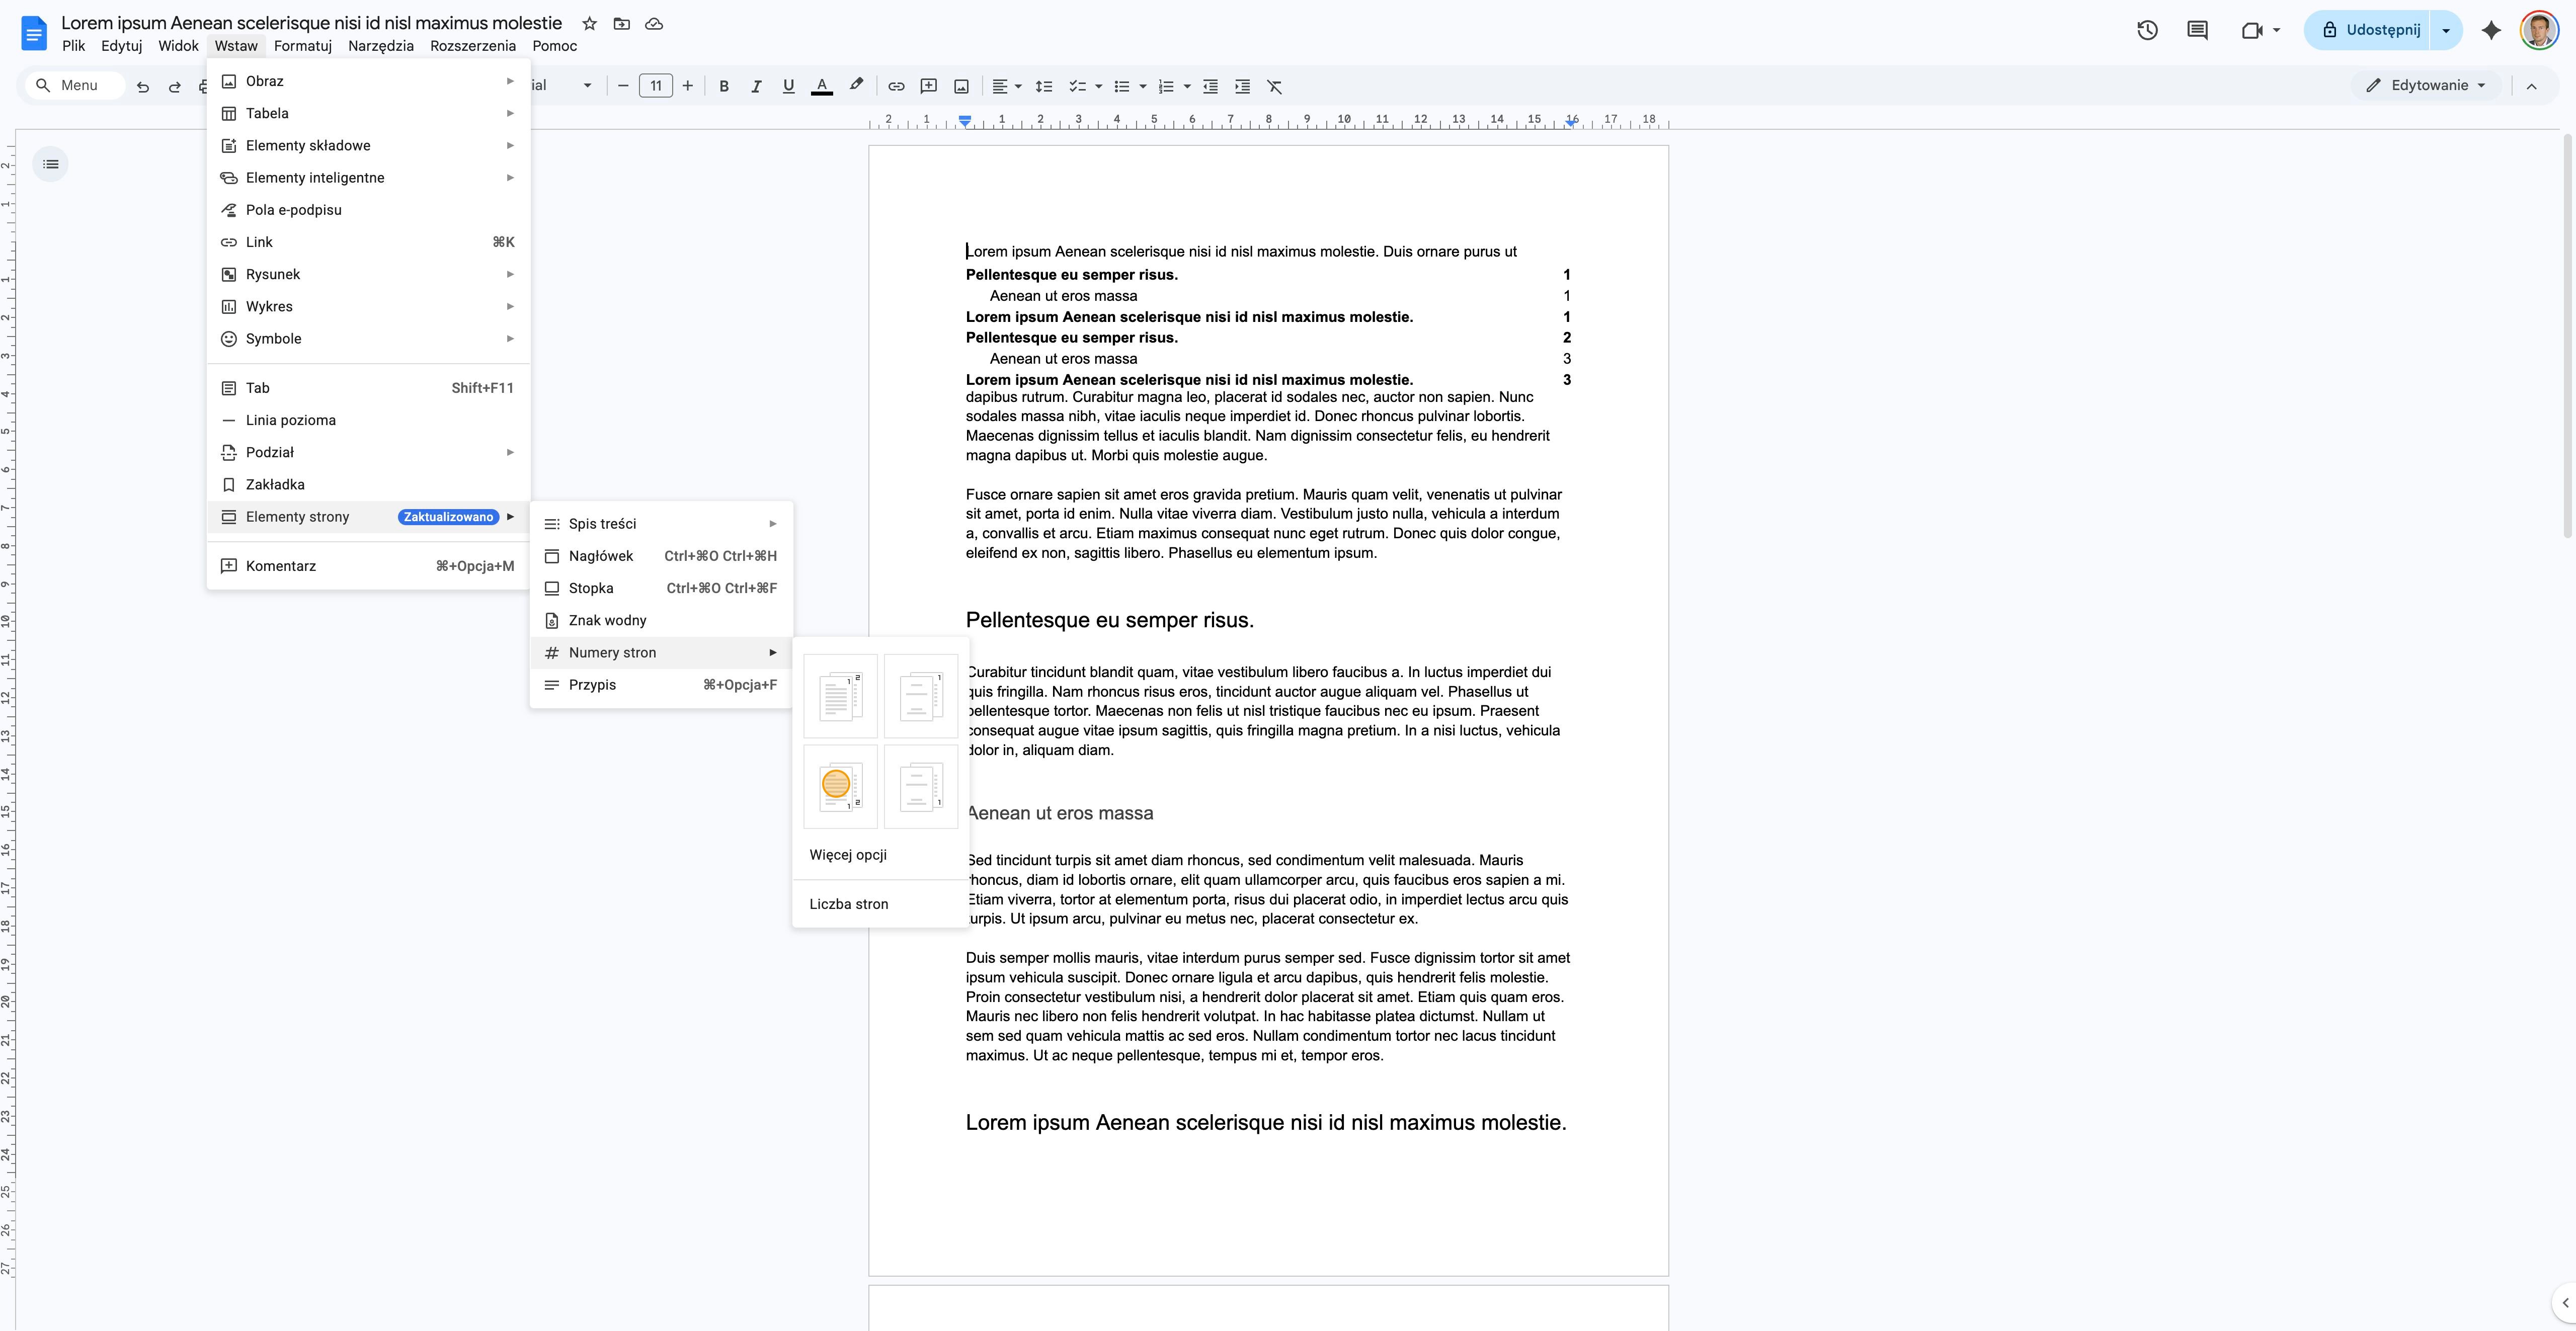Click the Zakładka bookmark item

coord(368,485)
